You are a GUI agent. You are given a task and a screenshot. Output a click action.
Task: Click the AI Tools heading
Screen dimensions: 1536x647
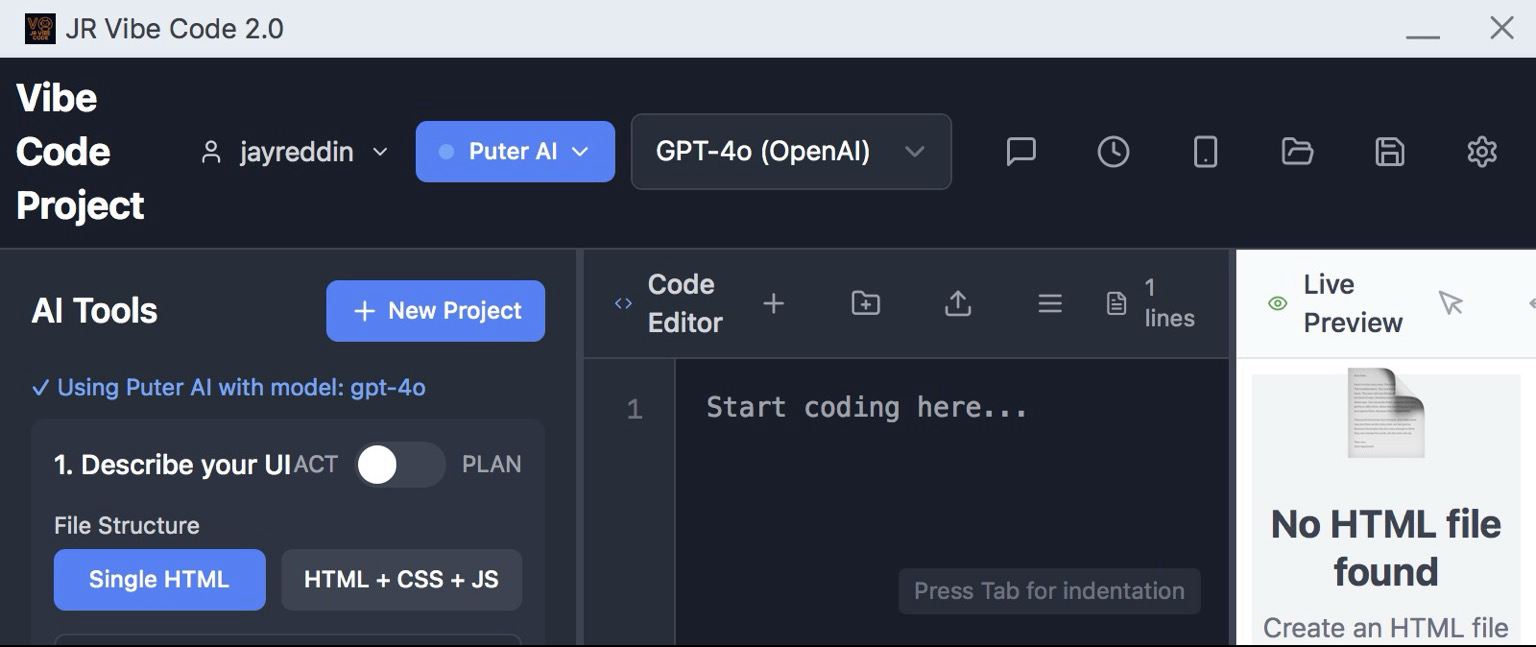click(x=95, y=311)
